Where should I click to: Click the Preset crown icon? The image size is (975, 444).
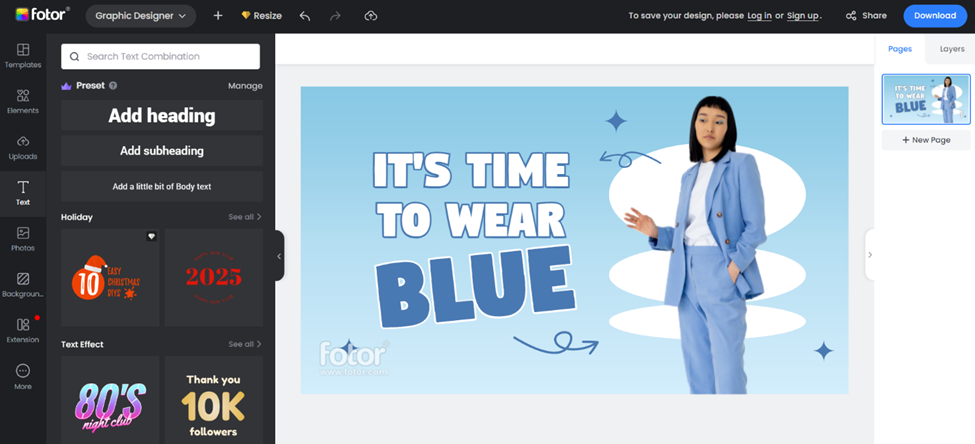(66, 86)
